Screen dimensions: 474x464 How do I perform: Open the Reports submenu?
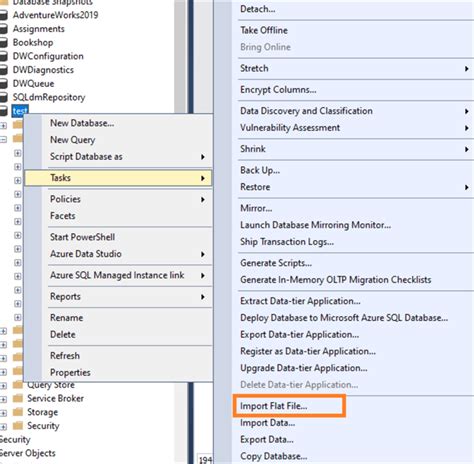click(x=119, y=296)
